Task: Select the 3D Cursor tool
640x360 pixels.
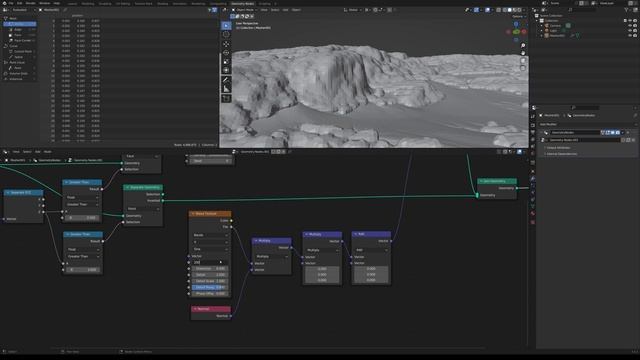Action: click(x=226, y=34)
